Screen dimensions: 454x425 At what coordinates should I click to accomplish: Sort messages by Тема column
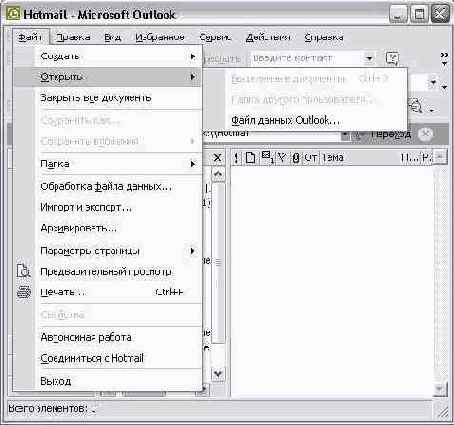[x=360, y=157]
